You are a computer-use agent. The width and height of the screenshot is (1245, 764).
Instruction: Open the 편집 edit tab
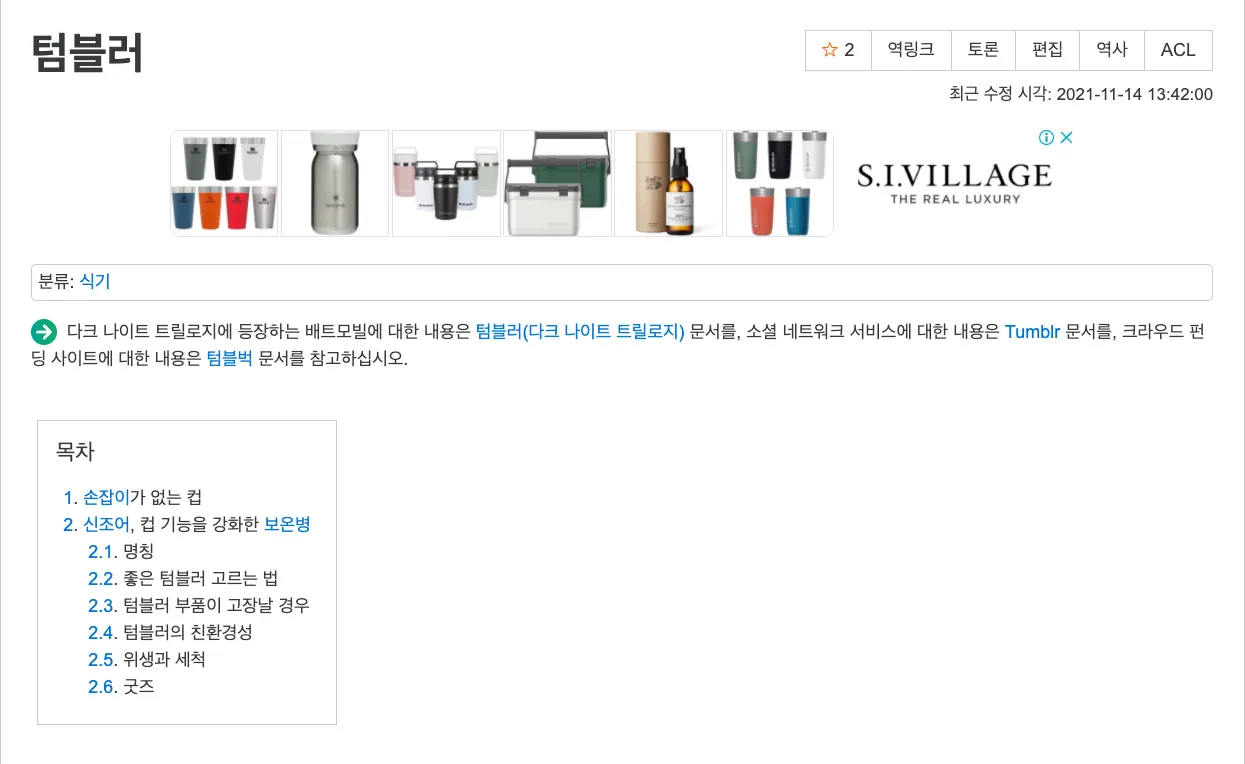[x=1047, y=50]
